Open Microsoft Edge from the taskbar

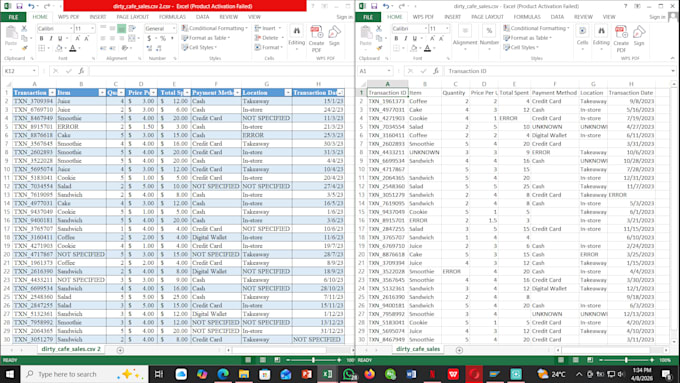[223, 374]
